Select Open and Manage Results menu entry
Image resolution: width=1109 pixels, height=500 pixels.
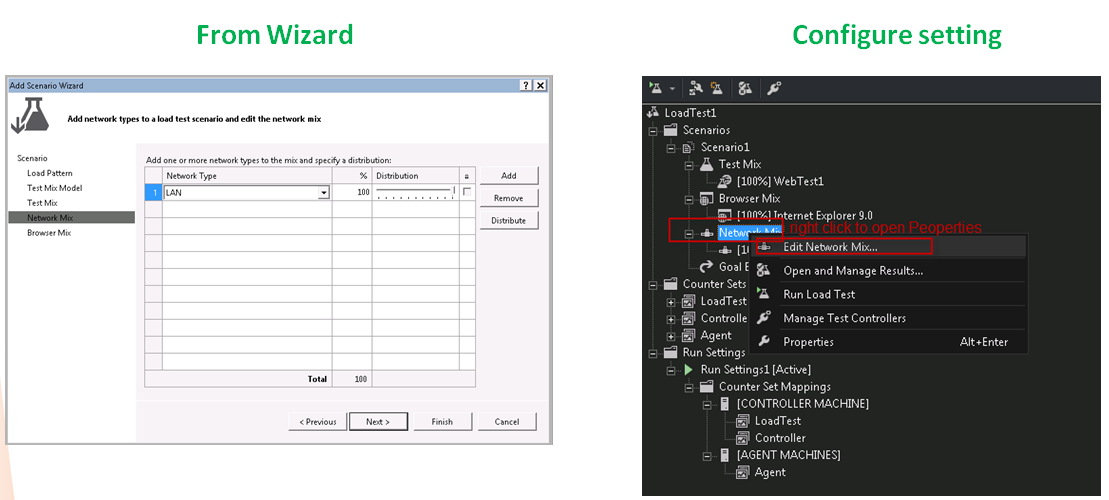(852, 271)
